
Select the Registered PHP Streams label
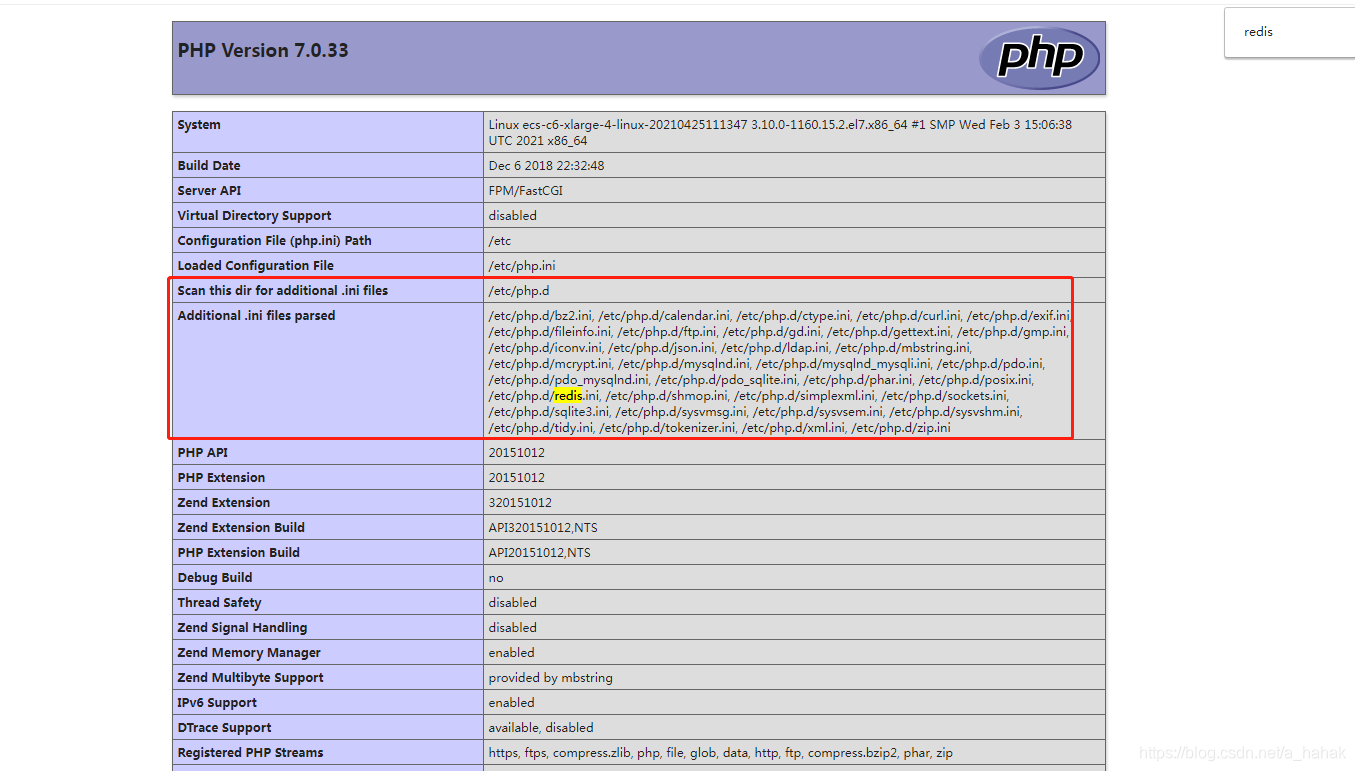click(x=250, y=753)
